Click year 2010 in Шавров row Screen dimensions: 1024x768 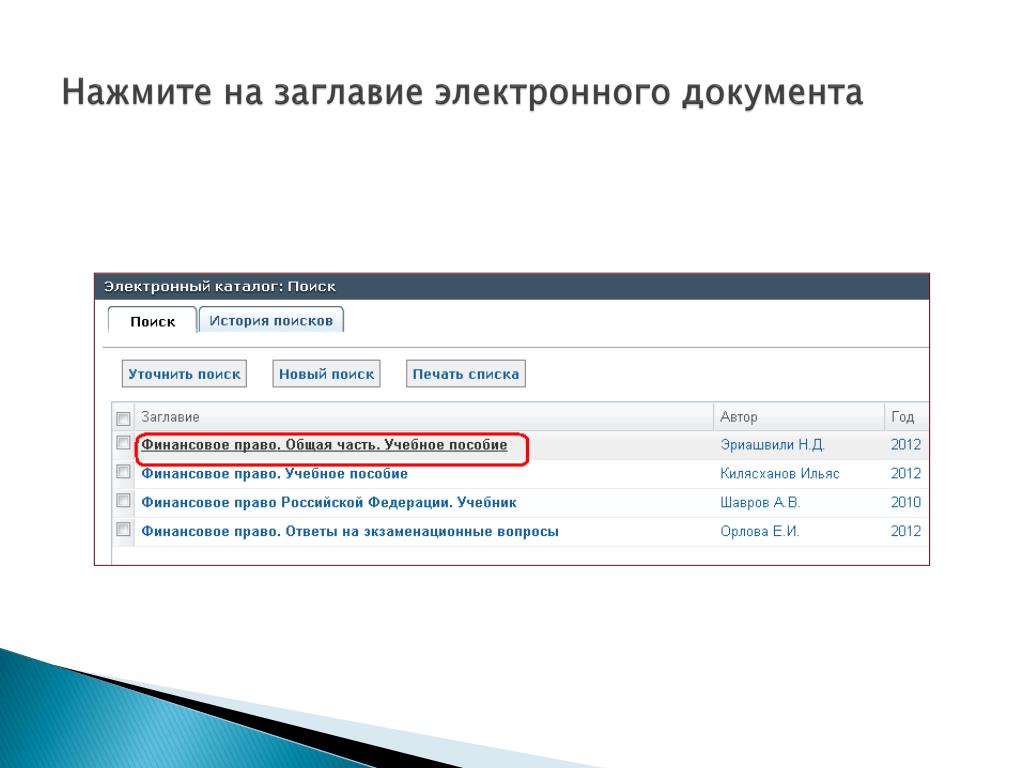pos(906,502)
